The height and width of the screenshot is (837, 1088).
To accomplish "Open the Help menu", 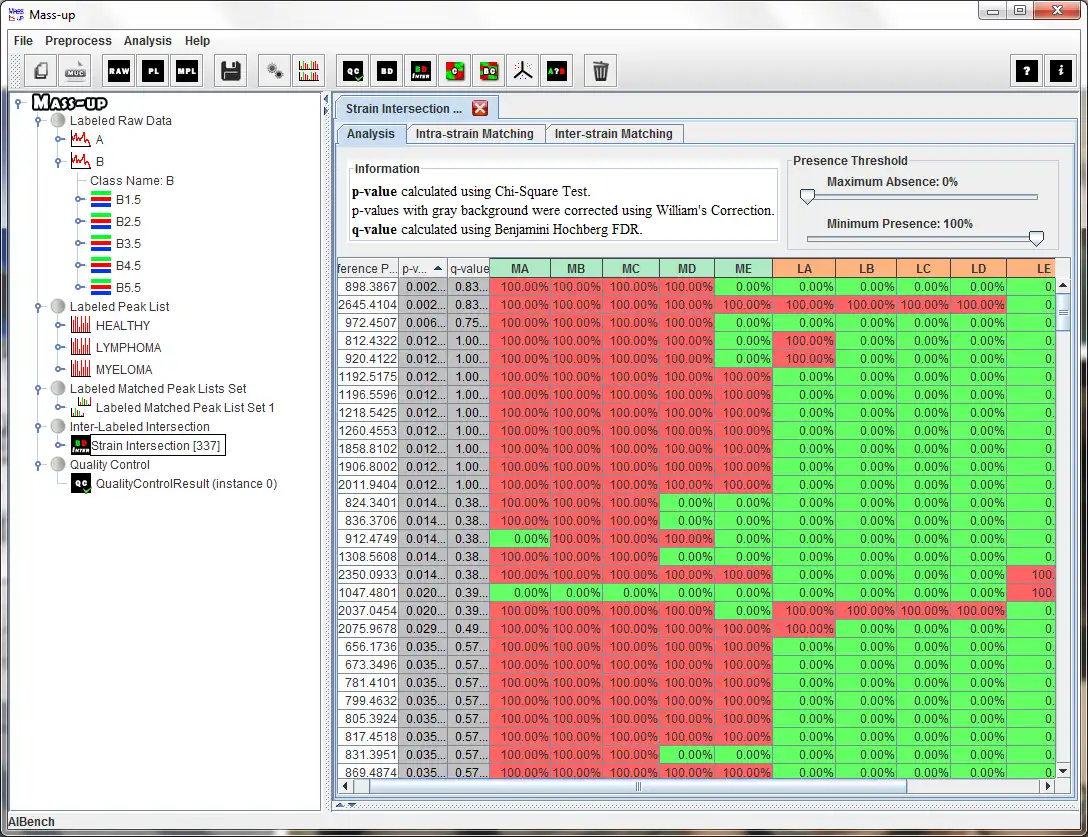I will point(197,41).
